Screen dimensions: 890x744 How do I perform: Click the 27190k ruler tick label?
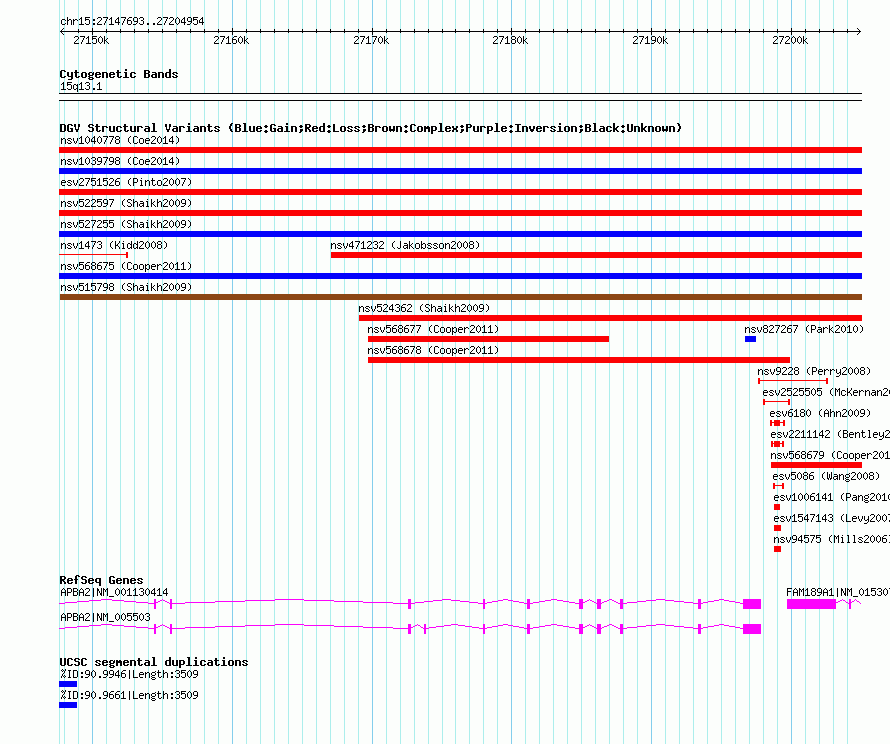650,40
